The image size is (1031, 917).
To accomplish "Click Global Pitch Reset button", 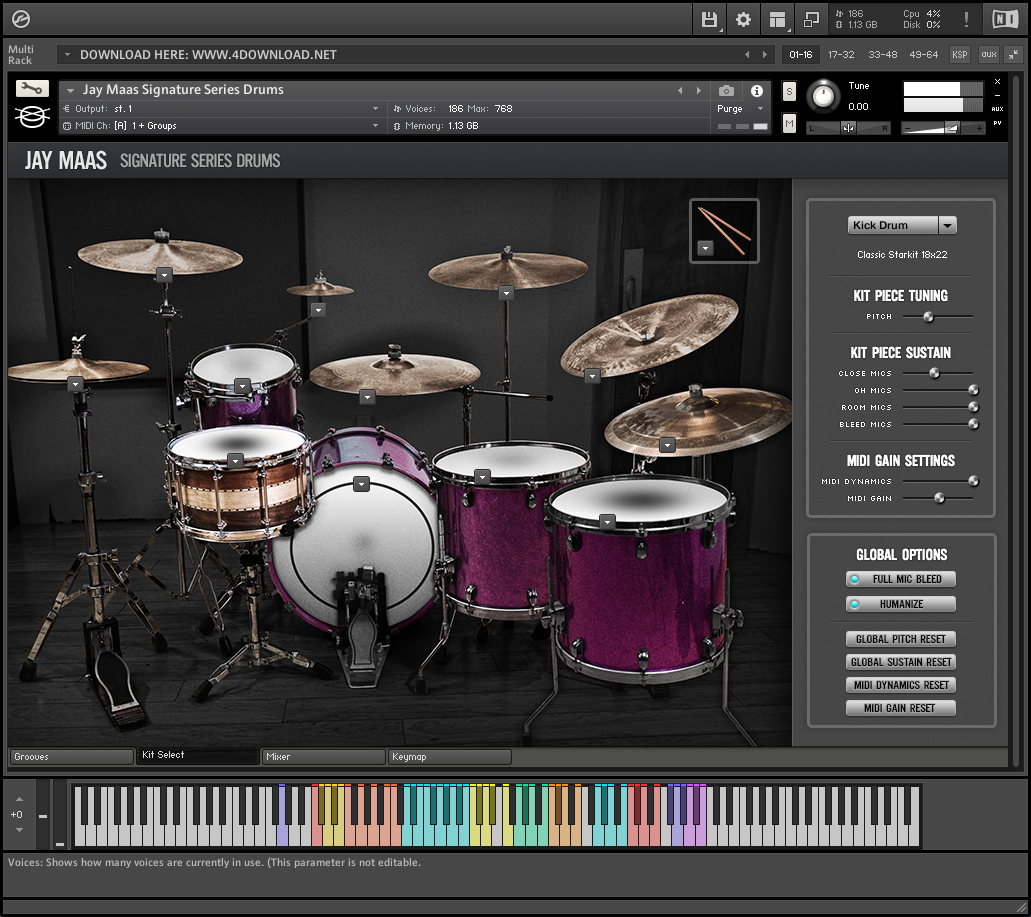I will 901,639.
